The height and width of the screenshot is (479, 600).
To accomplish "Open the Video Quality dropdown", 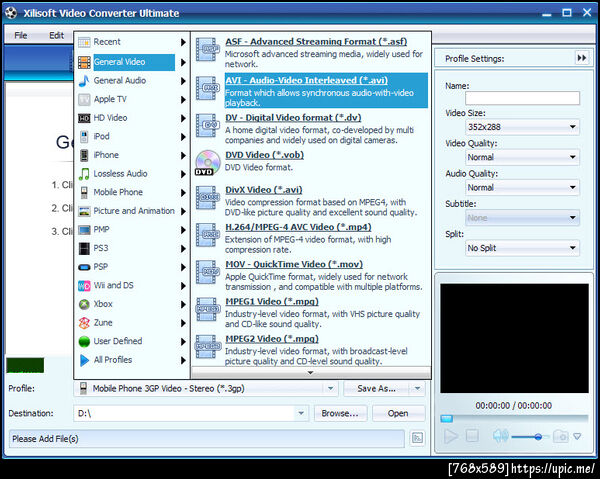I will coord(522,157).
